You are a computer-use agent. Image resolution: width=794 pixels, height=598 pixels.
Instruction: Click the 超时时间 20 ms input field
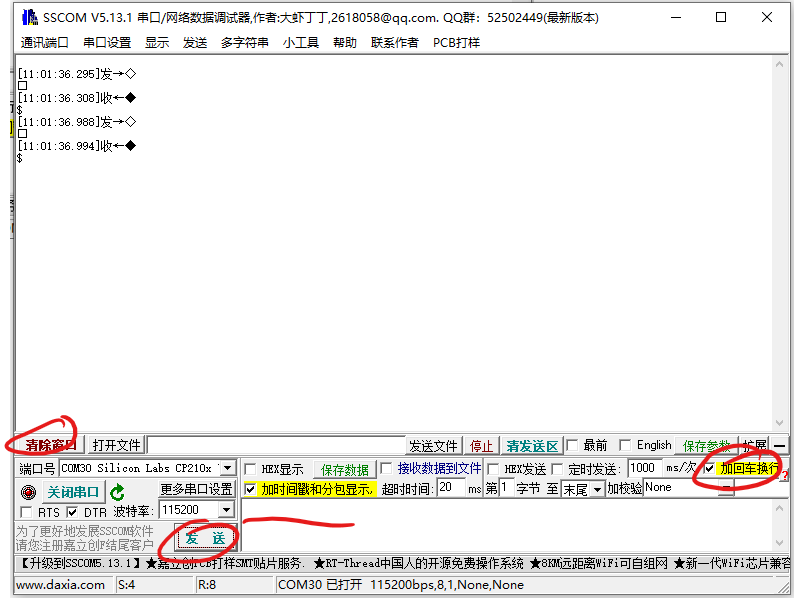(451, 488)
